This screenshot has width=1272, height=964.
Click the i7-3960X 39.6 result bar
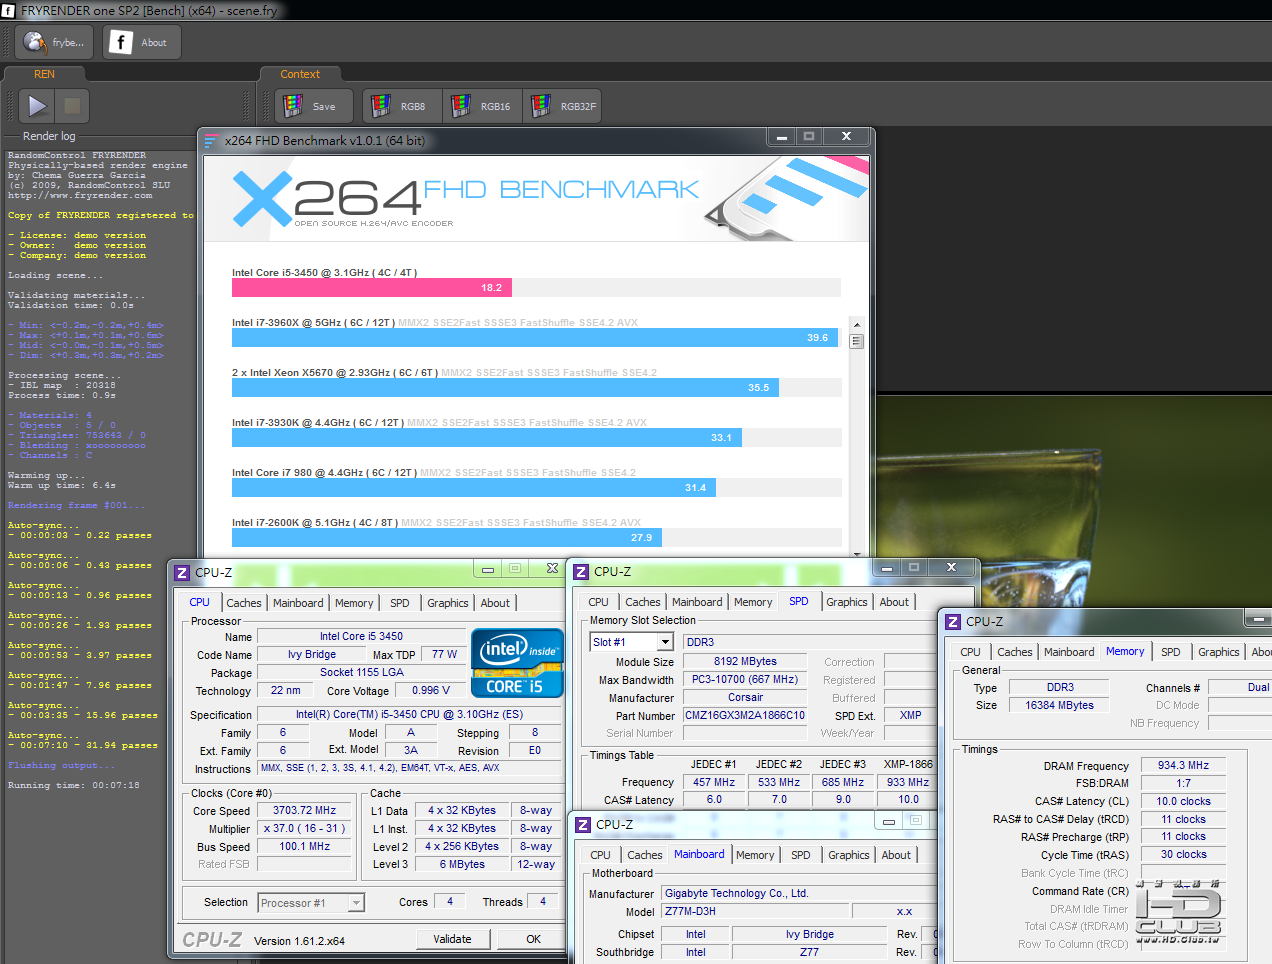pos(535,338)
